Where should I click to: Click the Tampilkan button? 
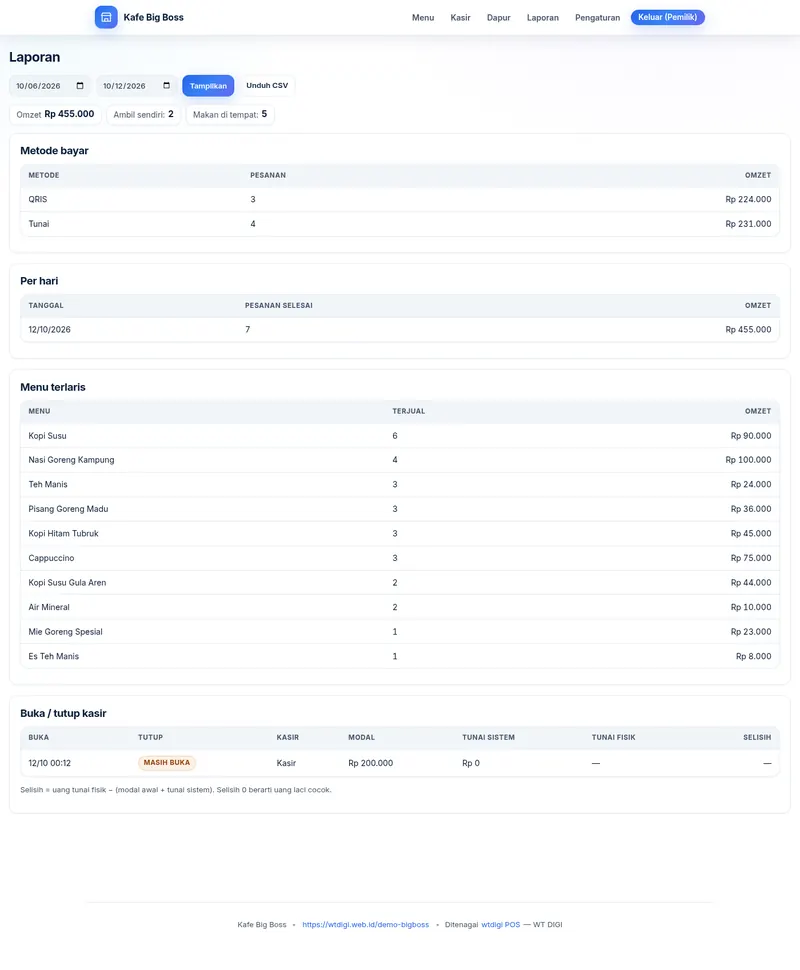click(208, 86)
